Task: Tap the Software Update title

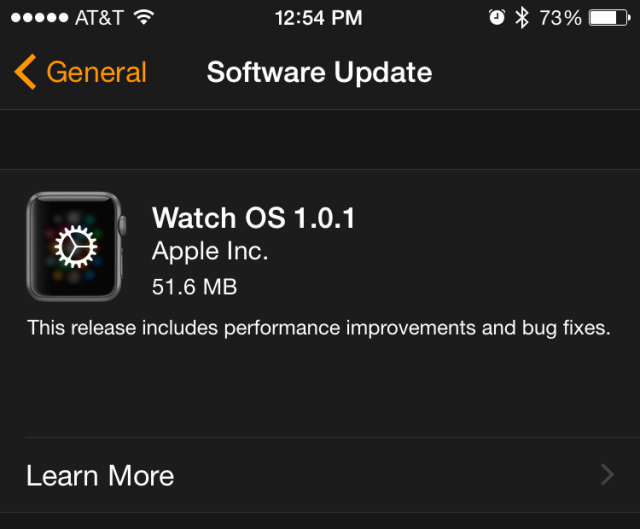Action: pyautogui.click(x=319, y=72)
